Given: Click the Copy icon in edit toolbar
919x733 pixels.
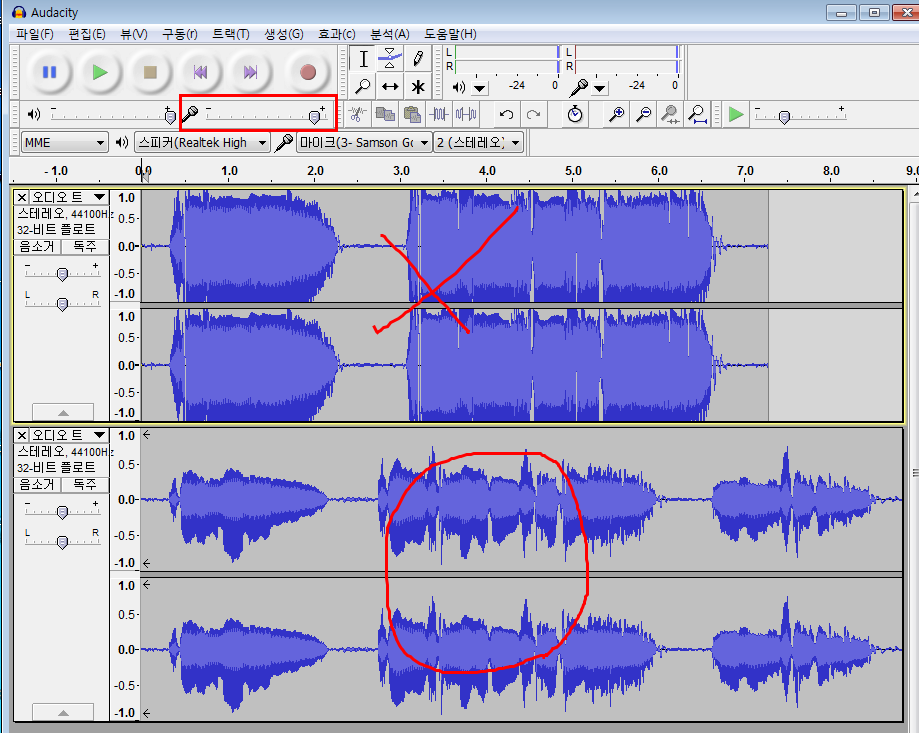Looking at the screenshot, I should click(384, 114).
